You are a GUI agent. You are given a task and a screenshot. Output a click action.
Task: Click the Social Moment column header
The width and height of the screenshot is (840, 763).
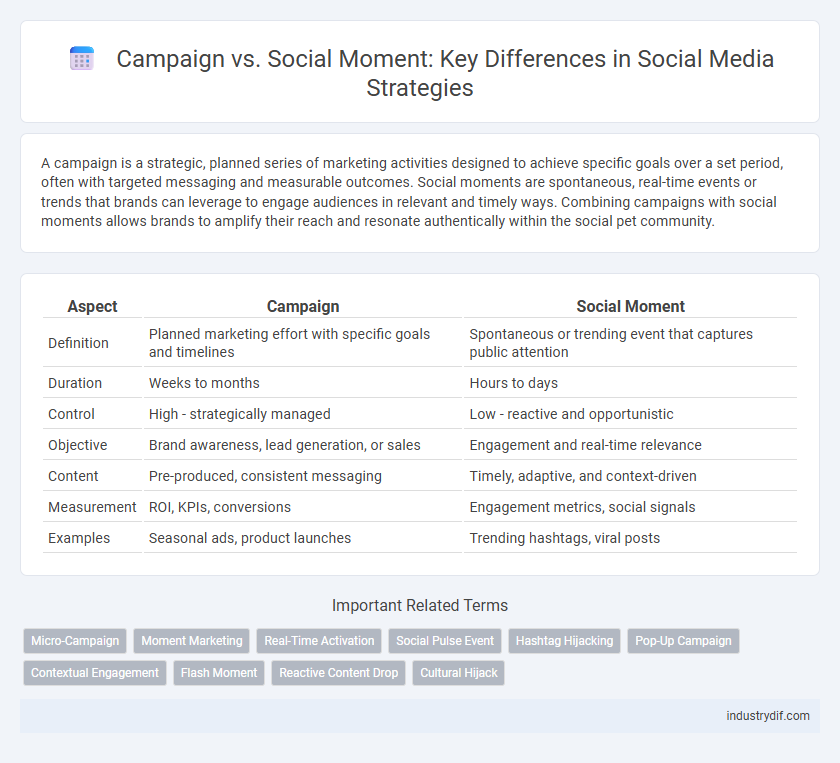[x=631, y=306]
